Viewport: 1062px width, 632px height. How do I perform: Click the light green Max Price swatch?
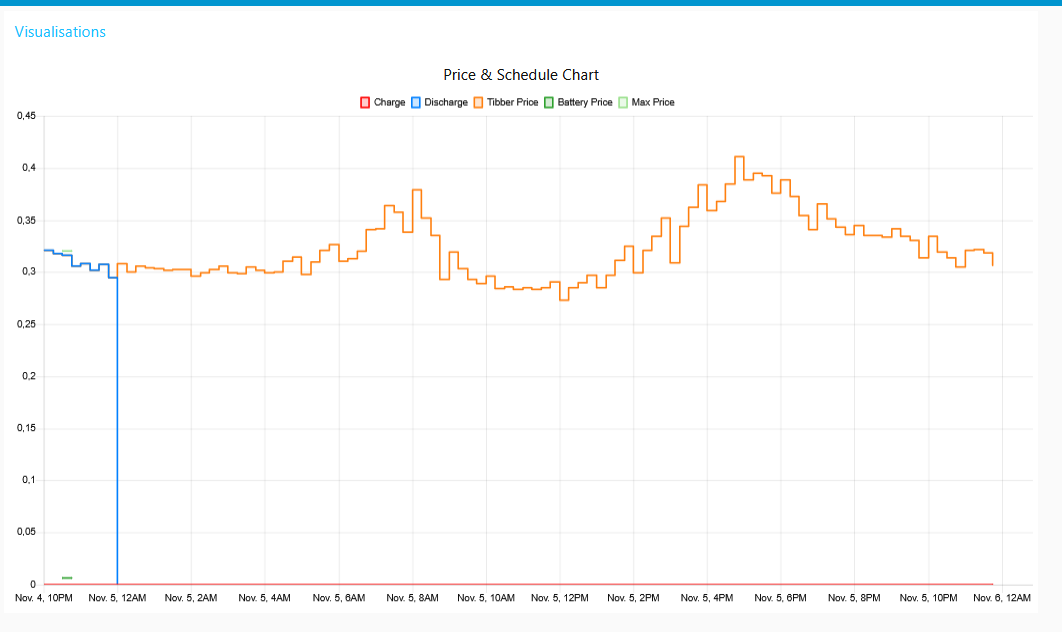(x=623, y=102)
